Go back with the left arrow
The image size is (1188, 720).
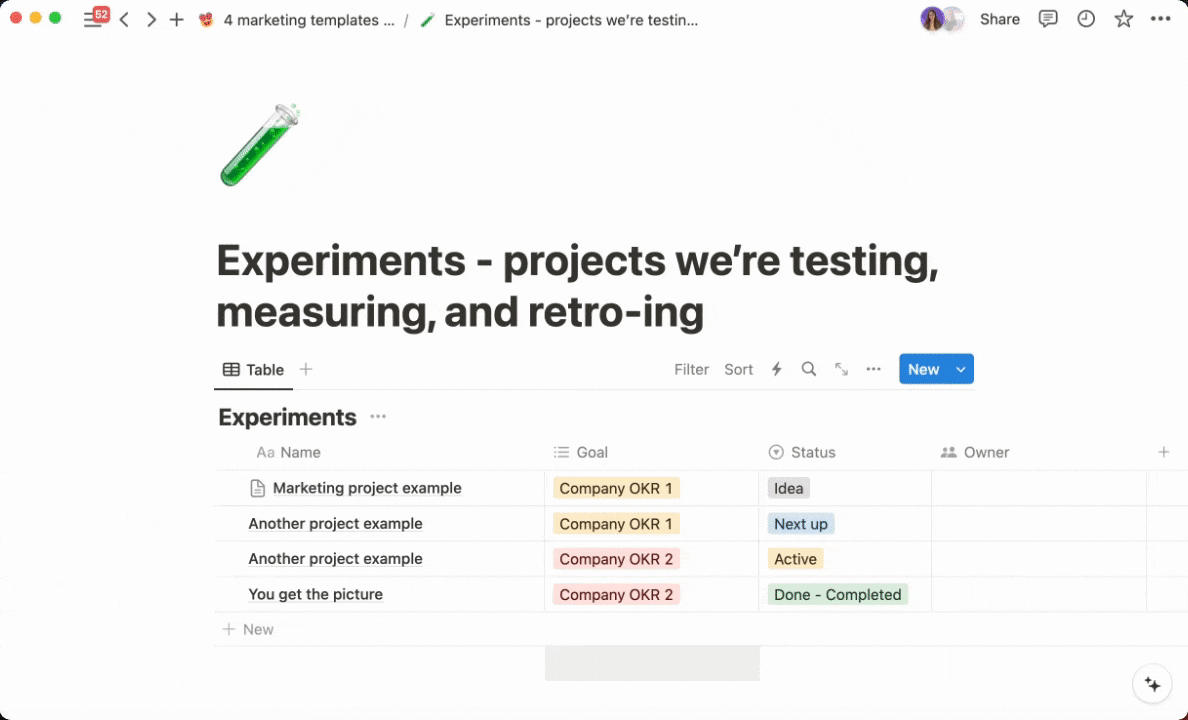(x=124, y=20)
